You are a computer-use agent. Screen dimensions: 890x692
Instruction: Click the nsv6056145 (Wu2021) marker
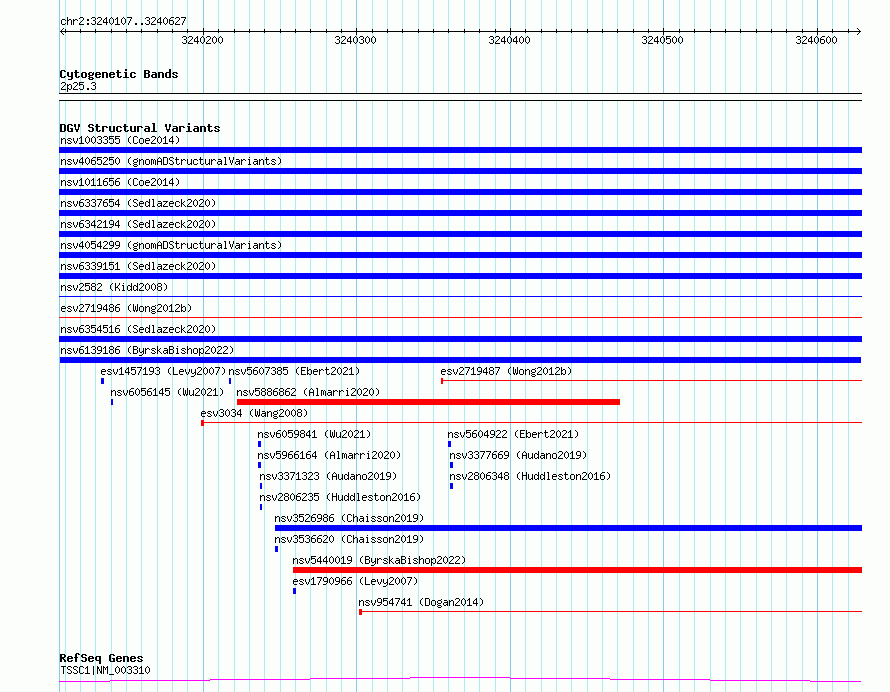pyautogui.click(x=112, y=402)
